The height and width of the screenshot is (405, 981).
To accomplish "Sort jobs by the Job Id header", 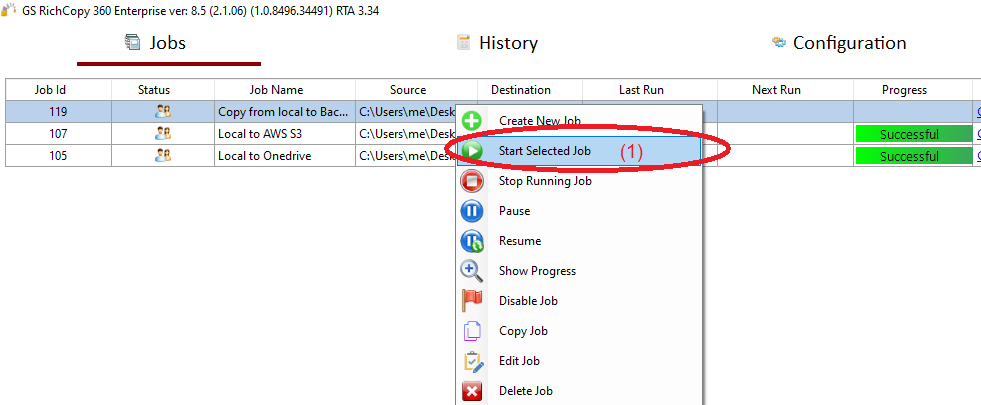I will (x=58, y=90).
